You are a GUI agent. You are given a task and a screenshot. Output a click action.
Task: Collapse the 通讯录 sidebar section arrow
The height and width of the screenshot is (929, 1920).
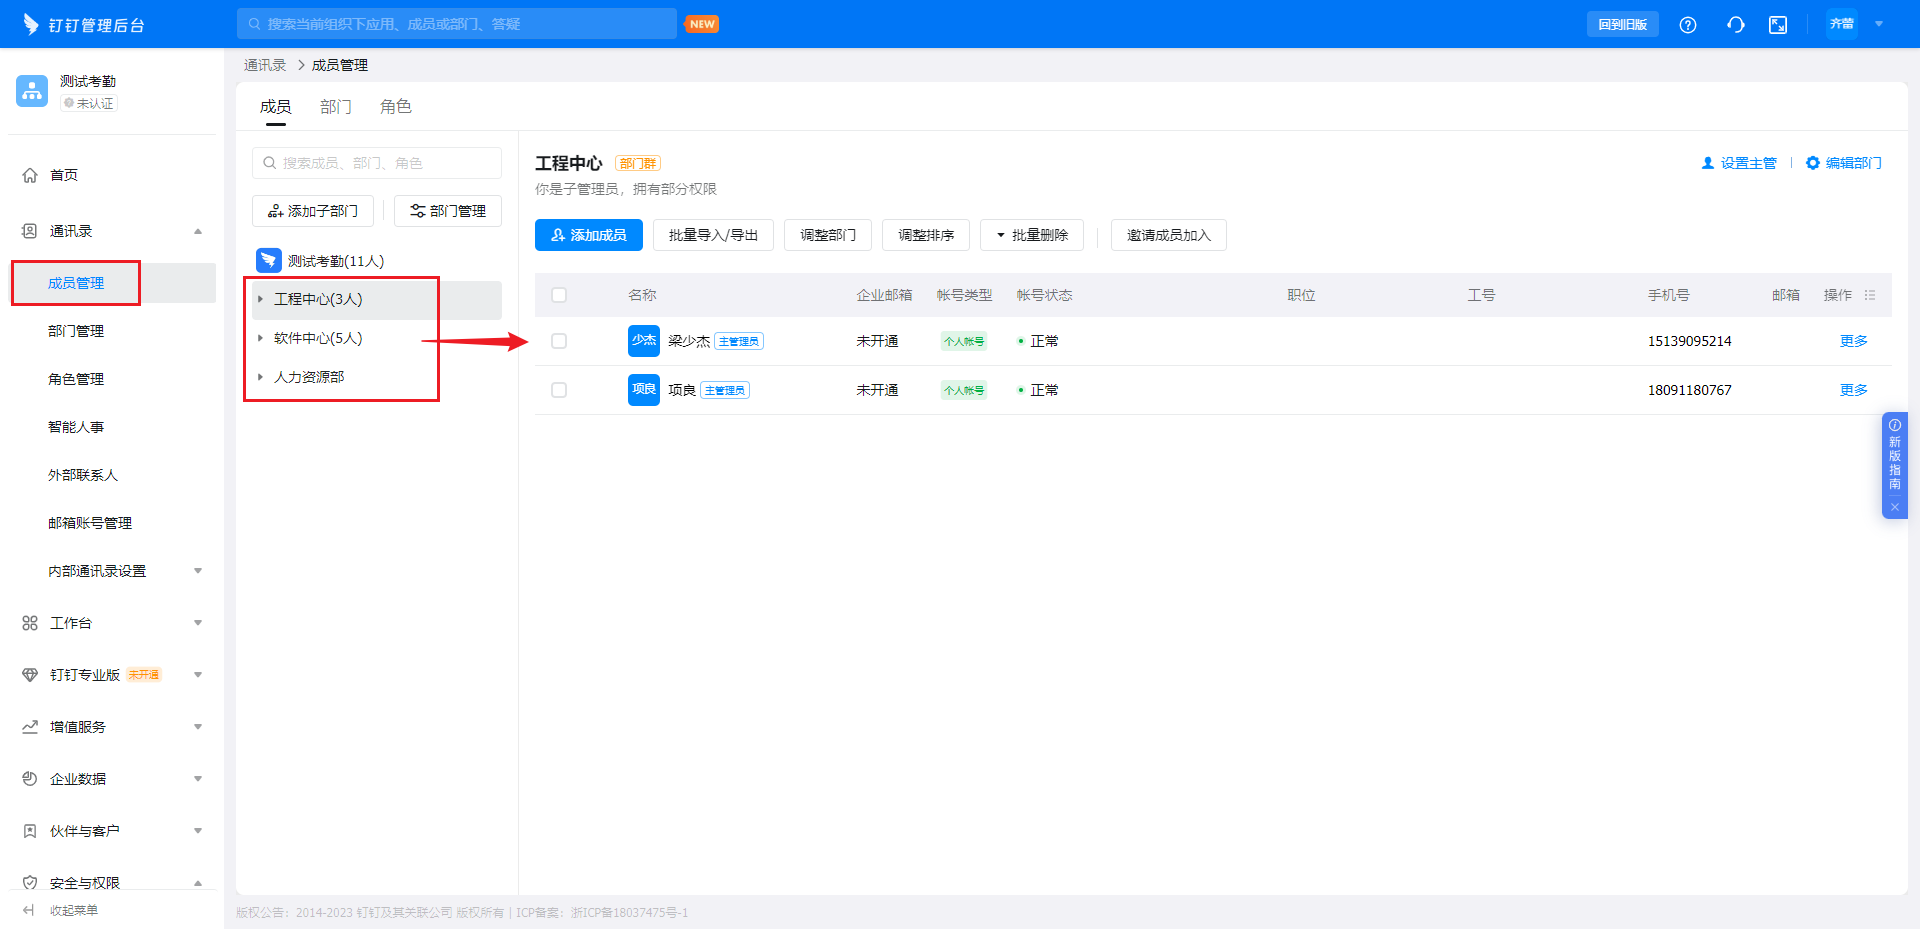[x=198, y=231]
